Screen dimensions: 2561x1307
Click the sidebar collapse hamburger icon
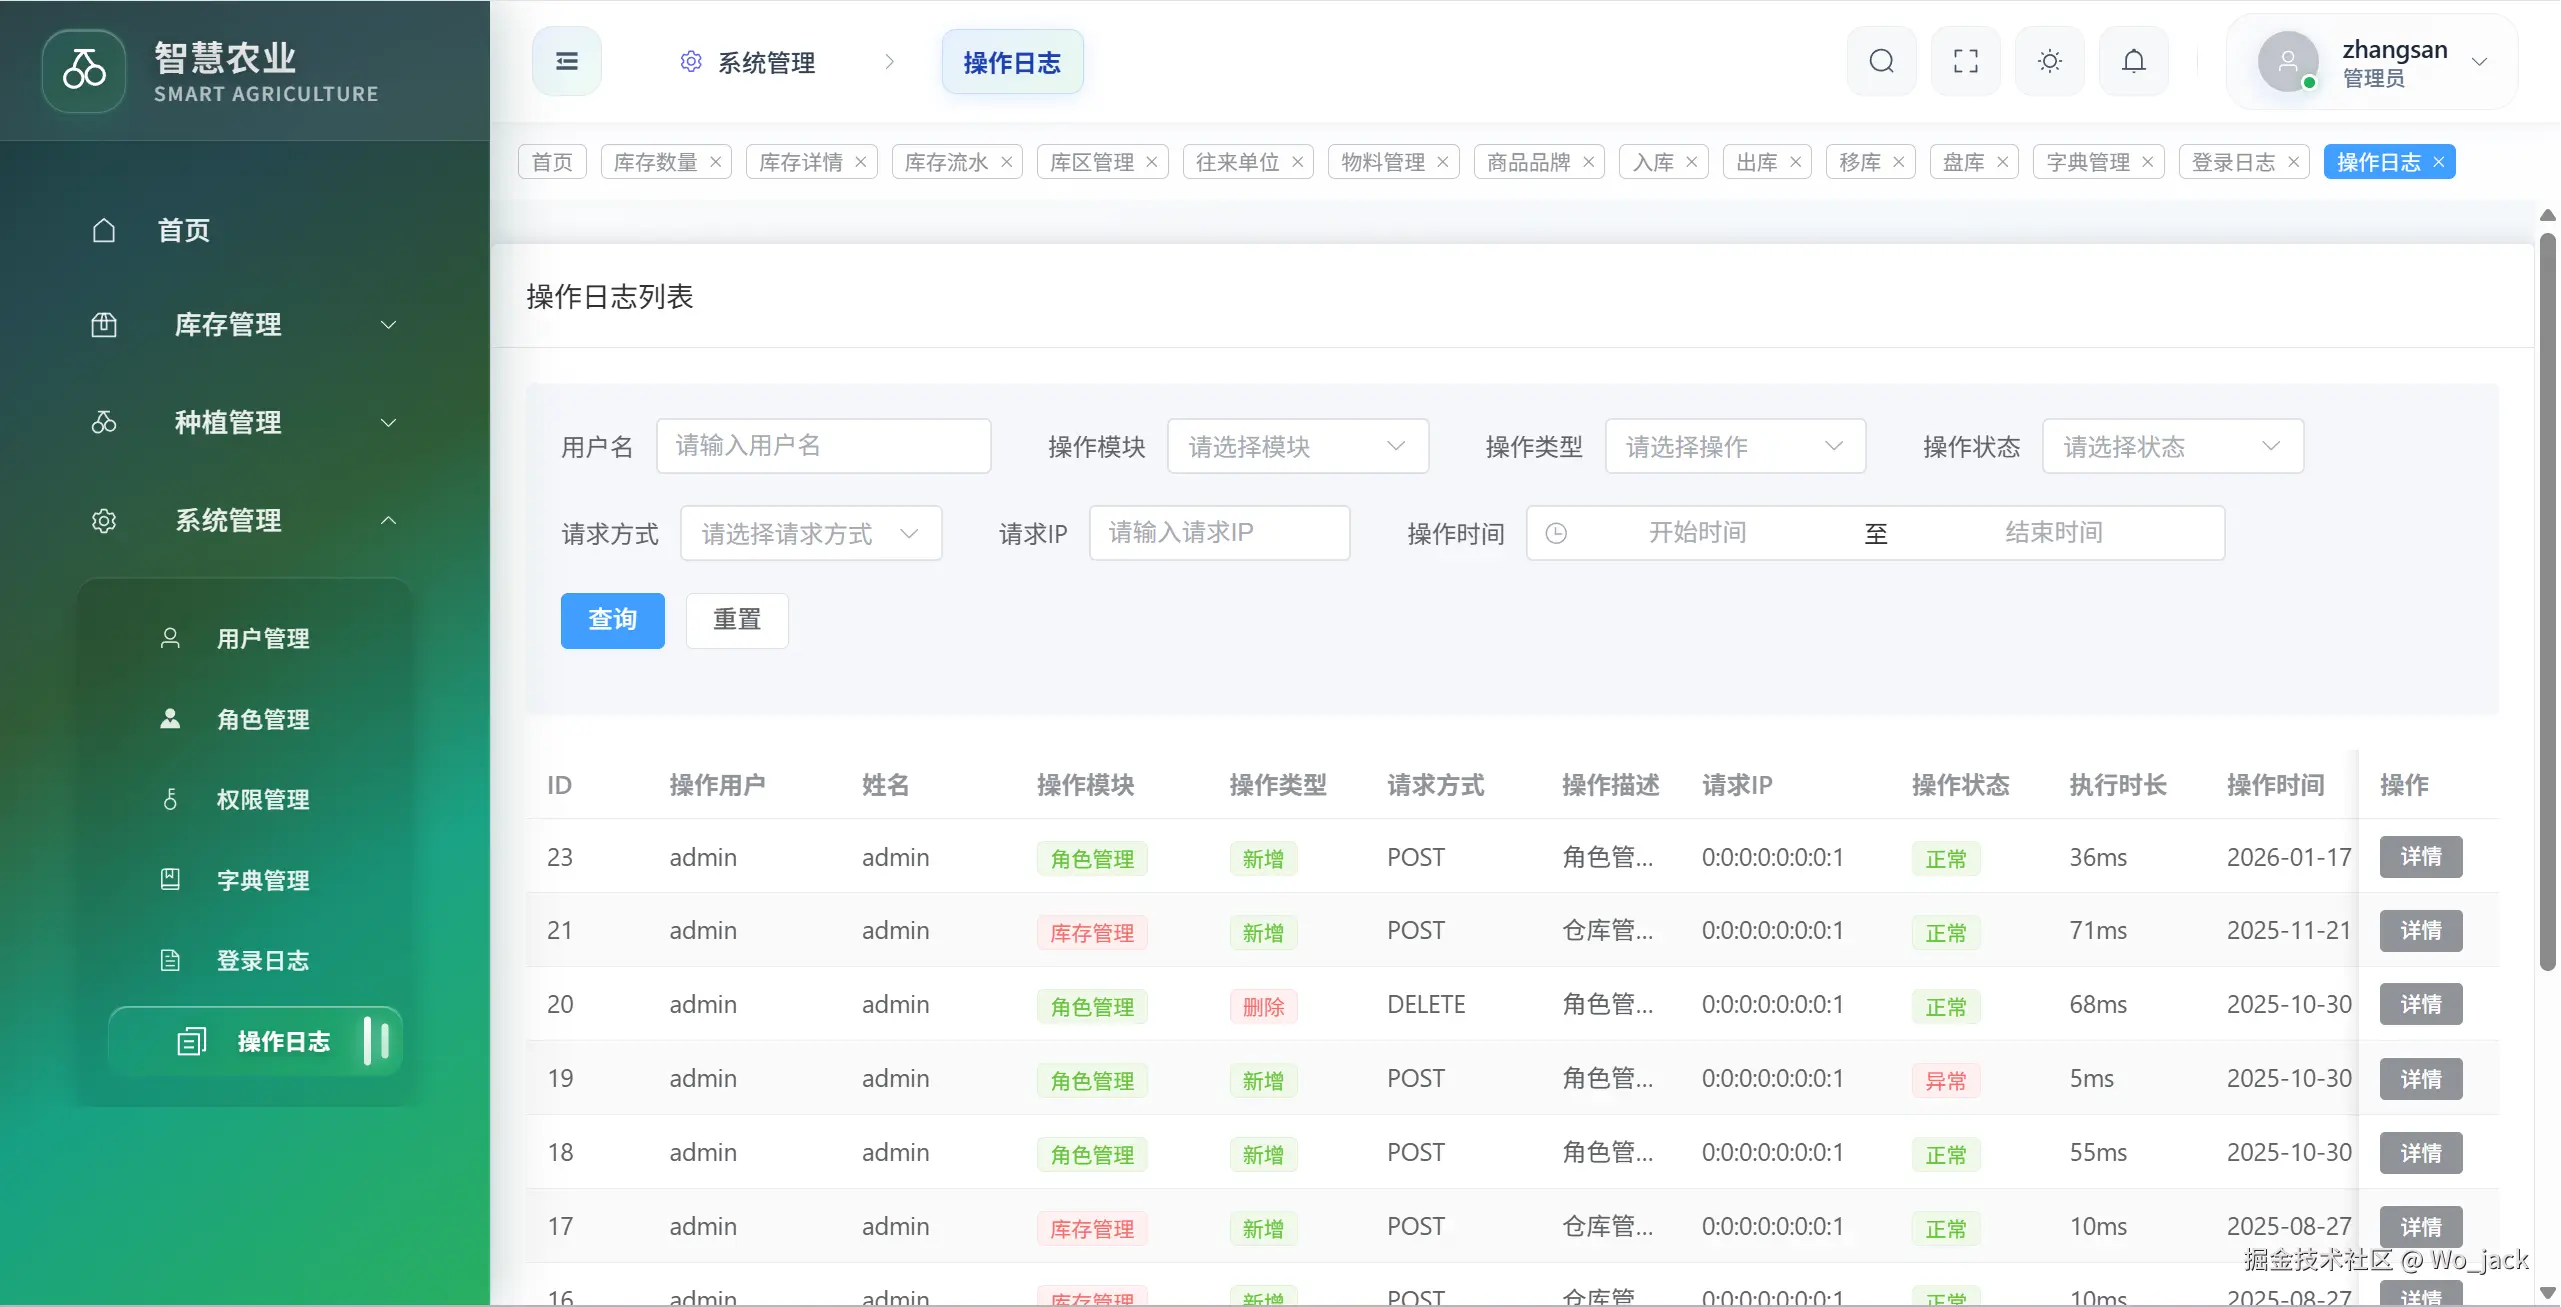566,62
